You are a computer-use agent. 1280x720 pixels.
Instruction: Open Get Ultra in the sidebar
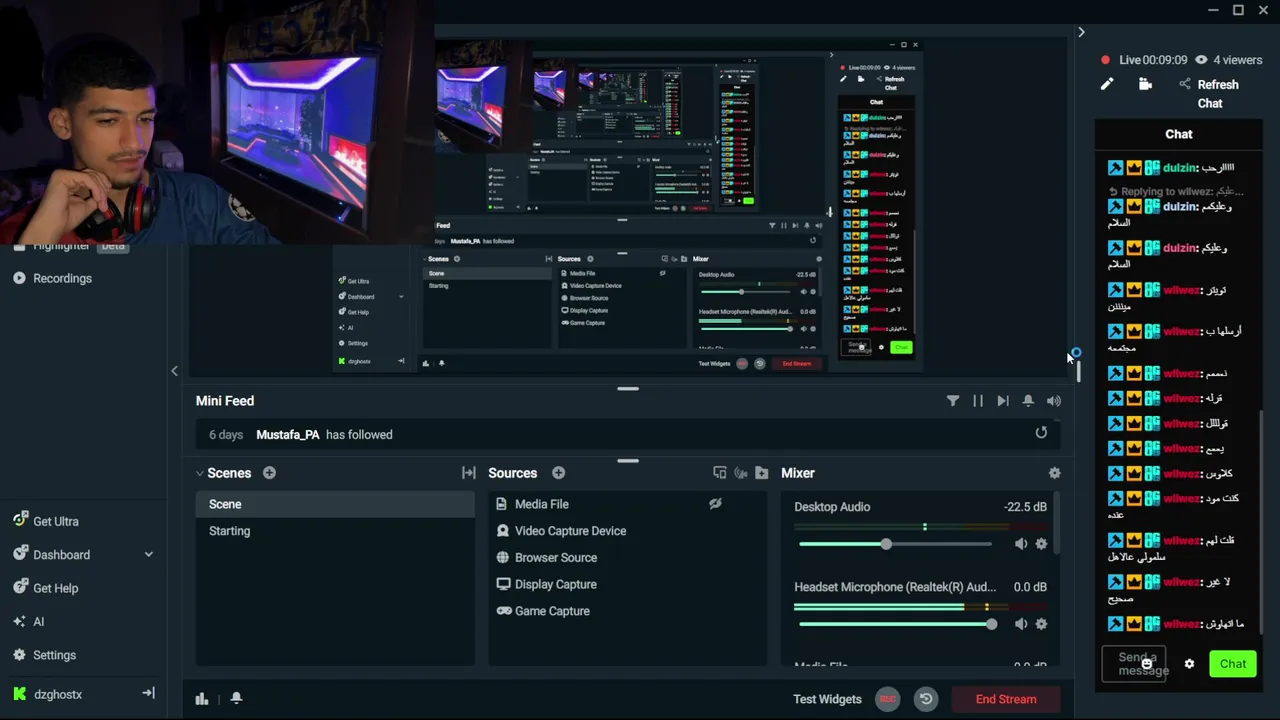[x=56, y=521]
